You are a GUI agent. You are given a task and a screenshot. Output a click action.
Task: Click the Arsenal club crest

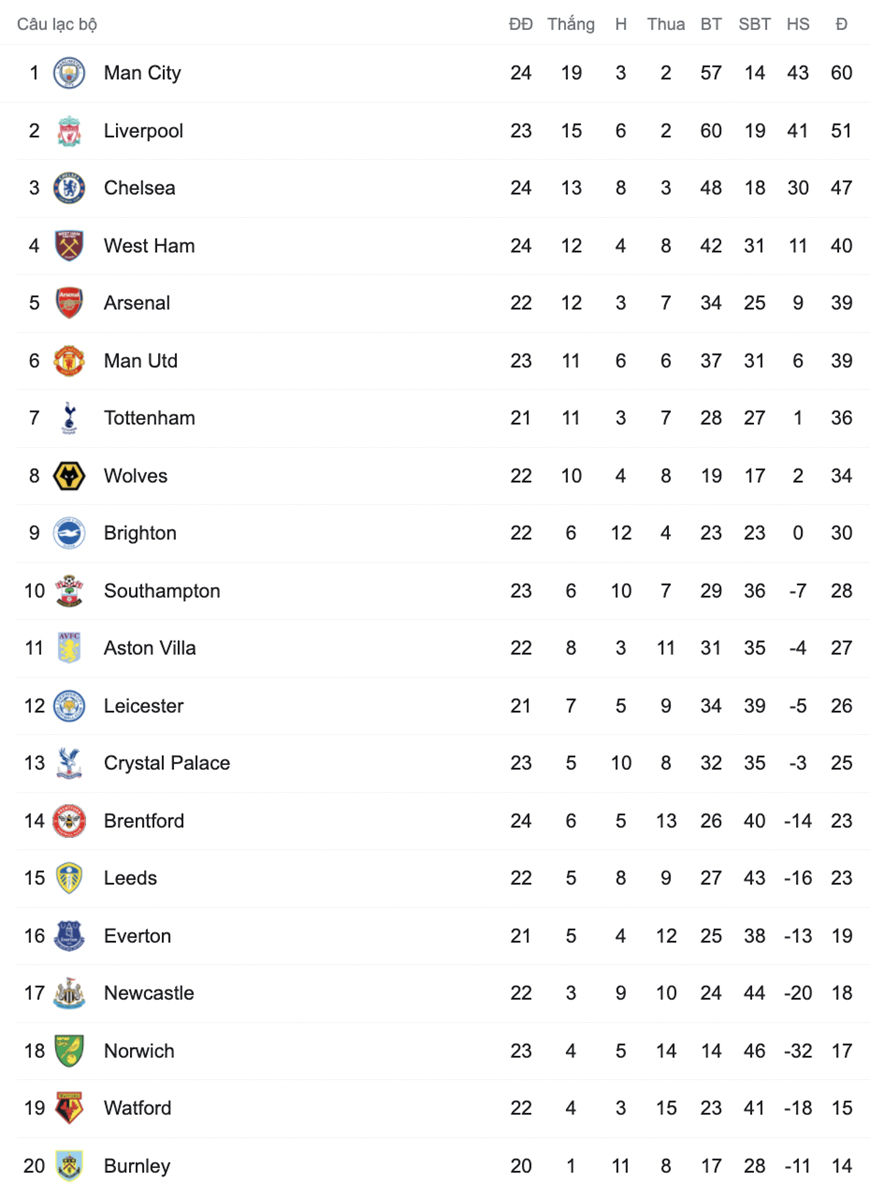(x=69, y=303)
